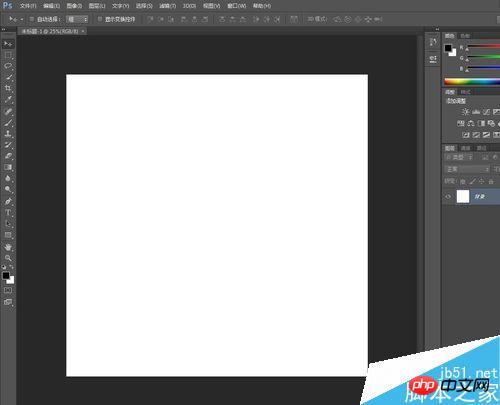
Task: Open the layer filter type dropdown
Action: click(458, 157)
